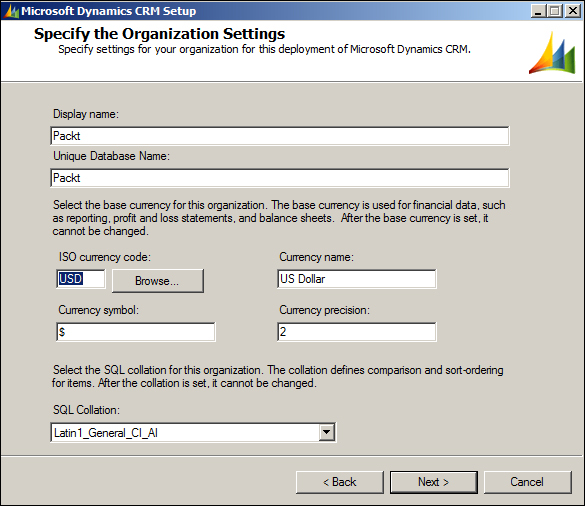
Task: Click the Browse button for currency
Action: [x=157, y=281]
